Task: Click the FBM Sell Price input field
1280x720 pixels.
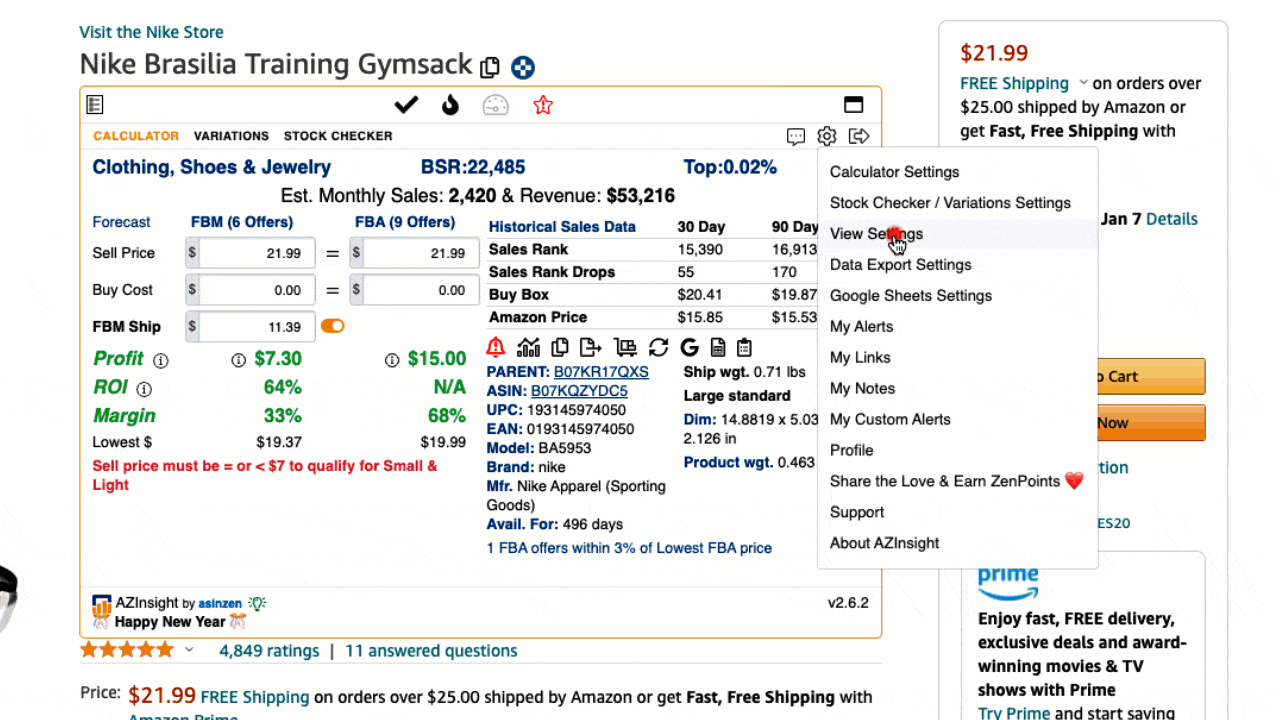Action: click(257, 254)
